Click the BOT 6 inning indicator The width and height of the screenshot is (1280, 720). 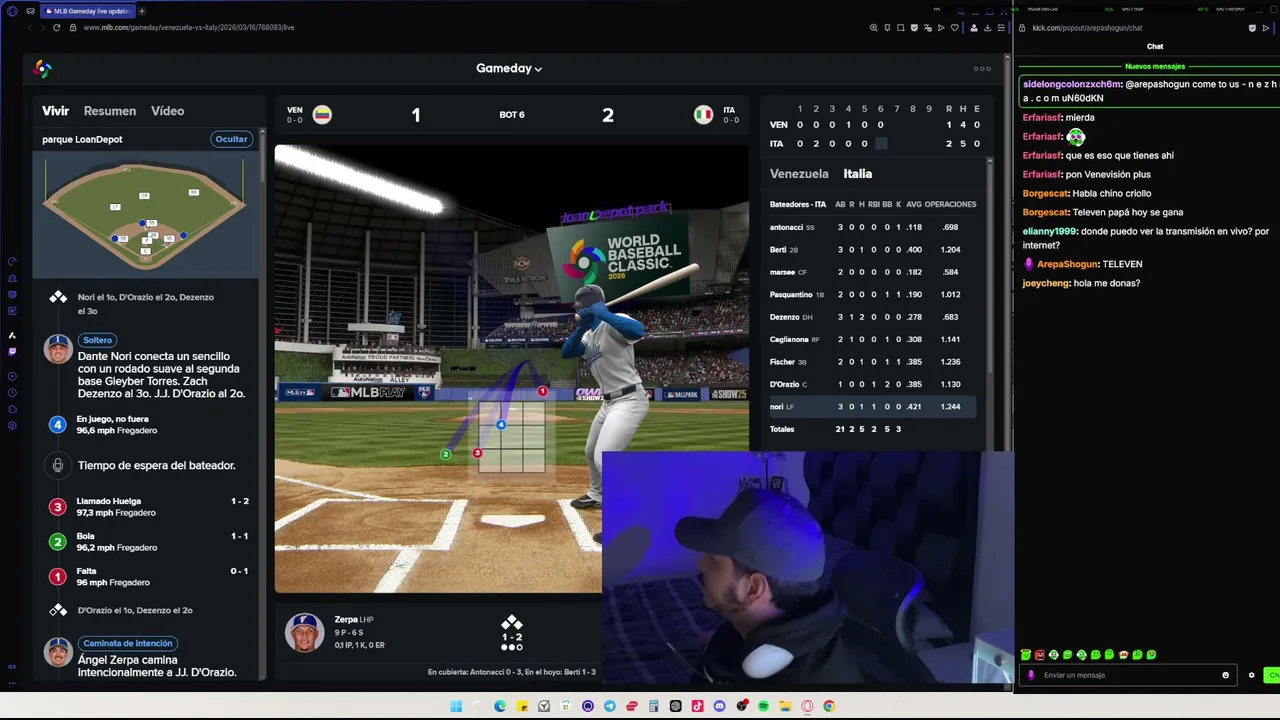tap(512, 115)
